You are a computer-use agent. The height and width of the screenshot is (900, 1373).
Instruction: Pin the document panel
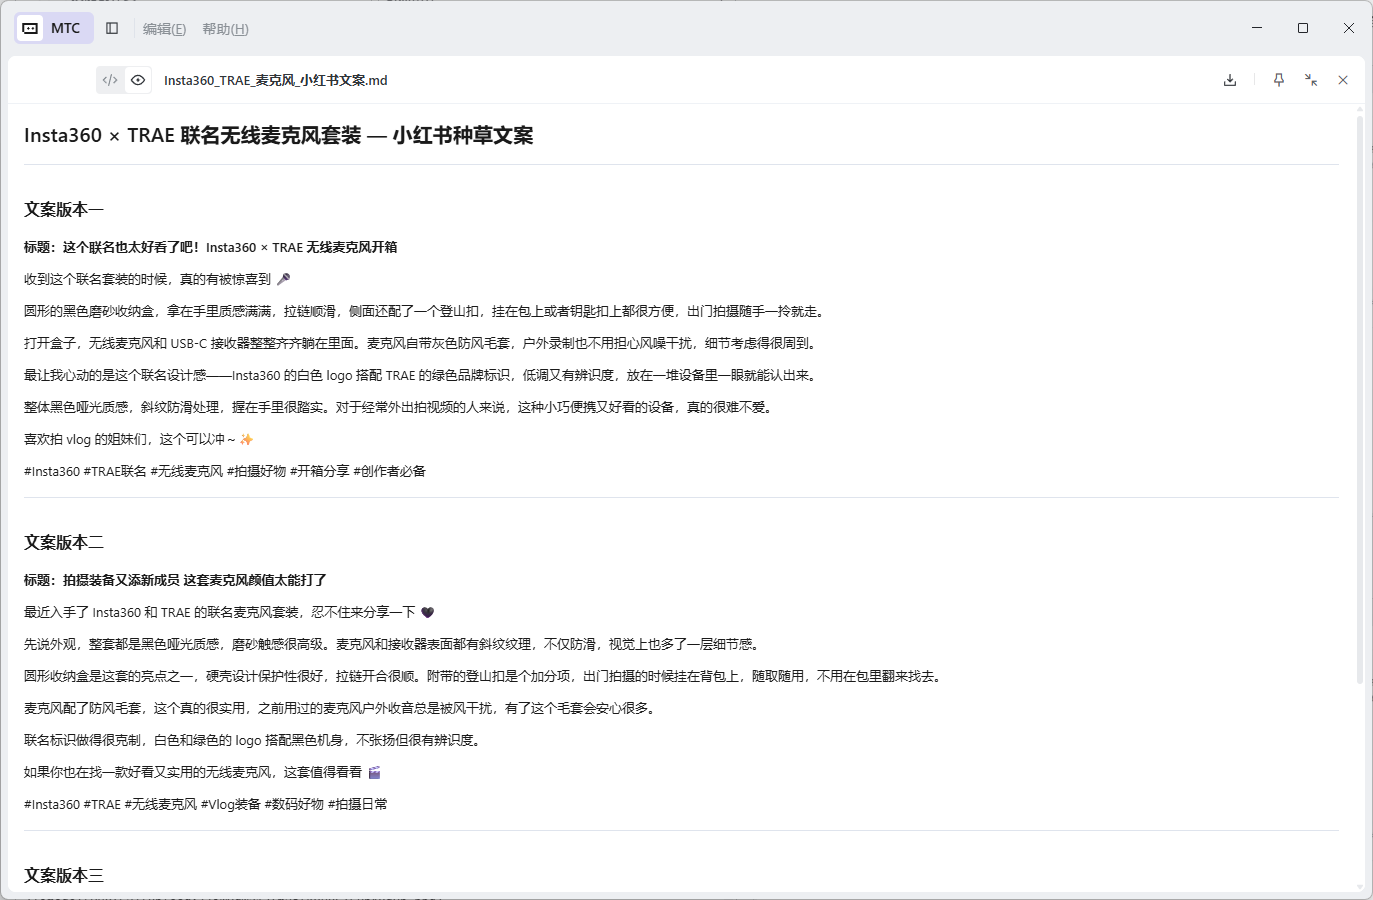1279,80
